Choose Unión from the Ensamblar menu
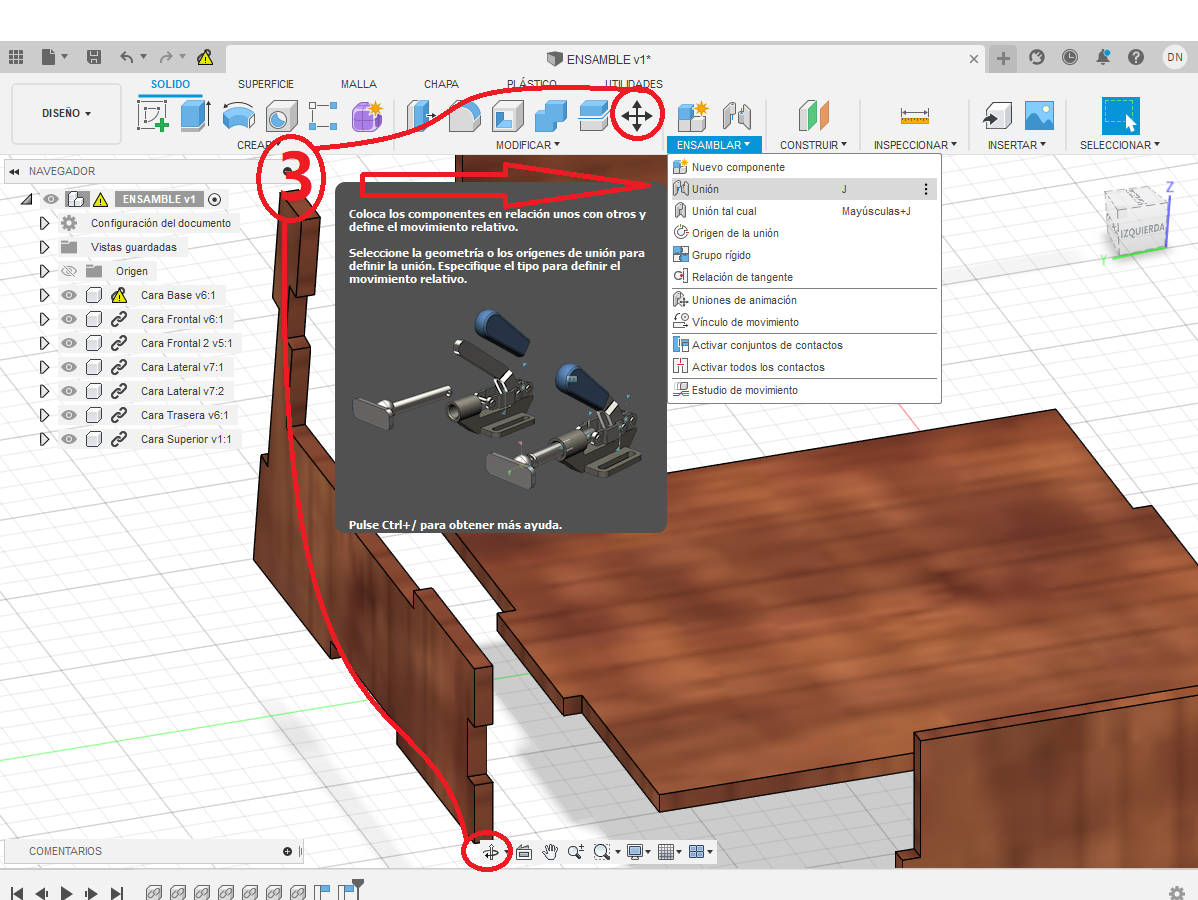Image resolution: width=1198 pixels, height=900 pixels. (805, 189)
